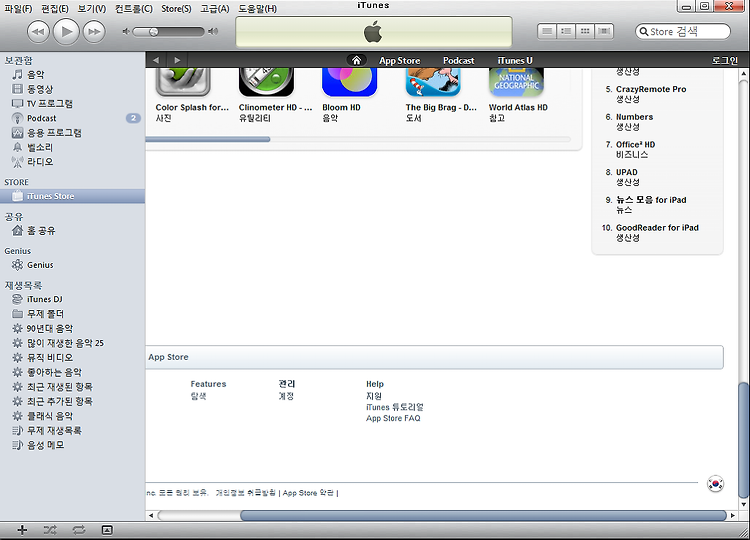Open the 컨트롤(C) menu

coord(134,9)
